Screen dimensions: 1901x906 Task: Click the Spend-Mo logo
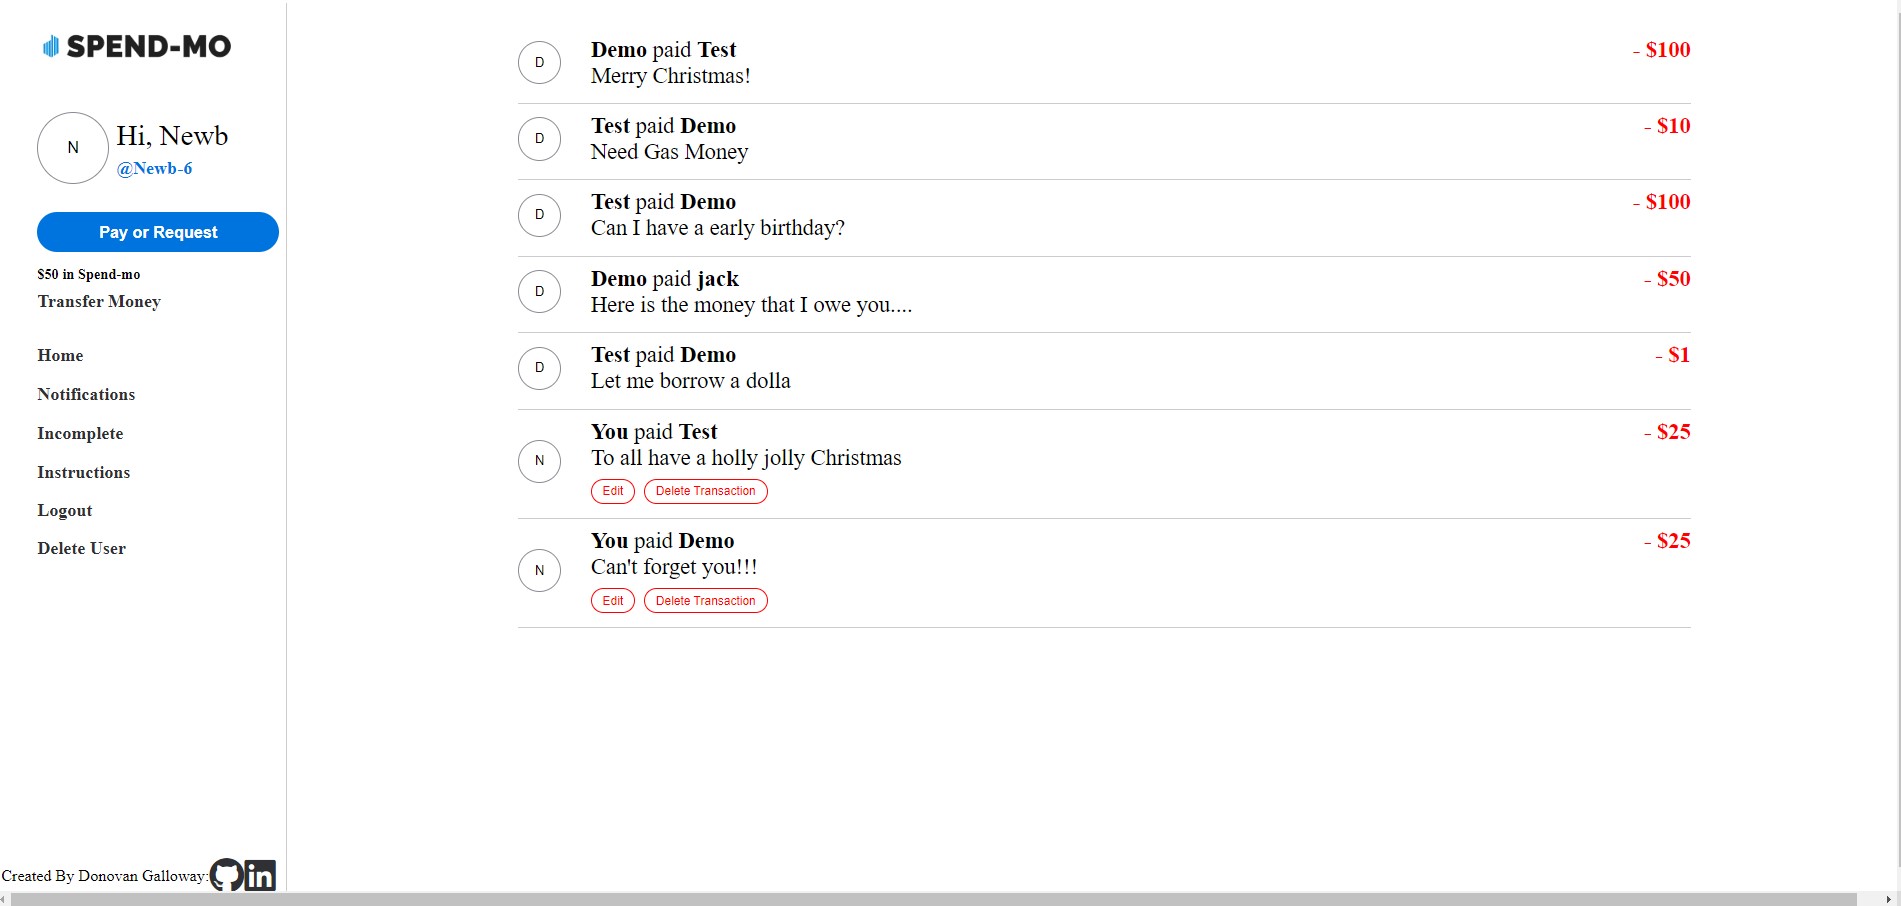137,46
